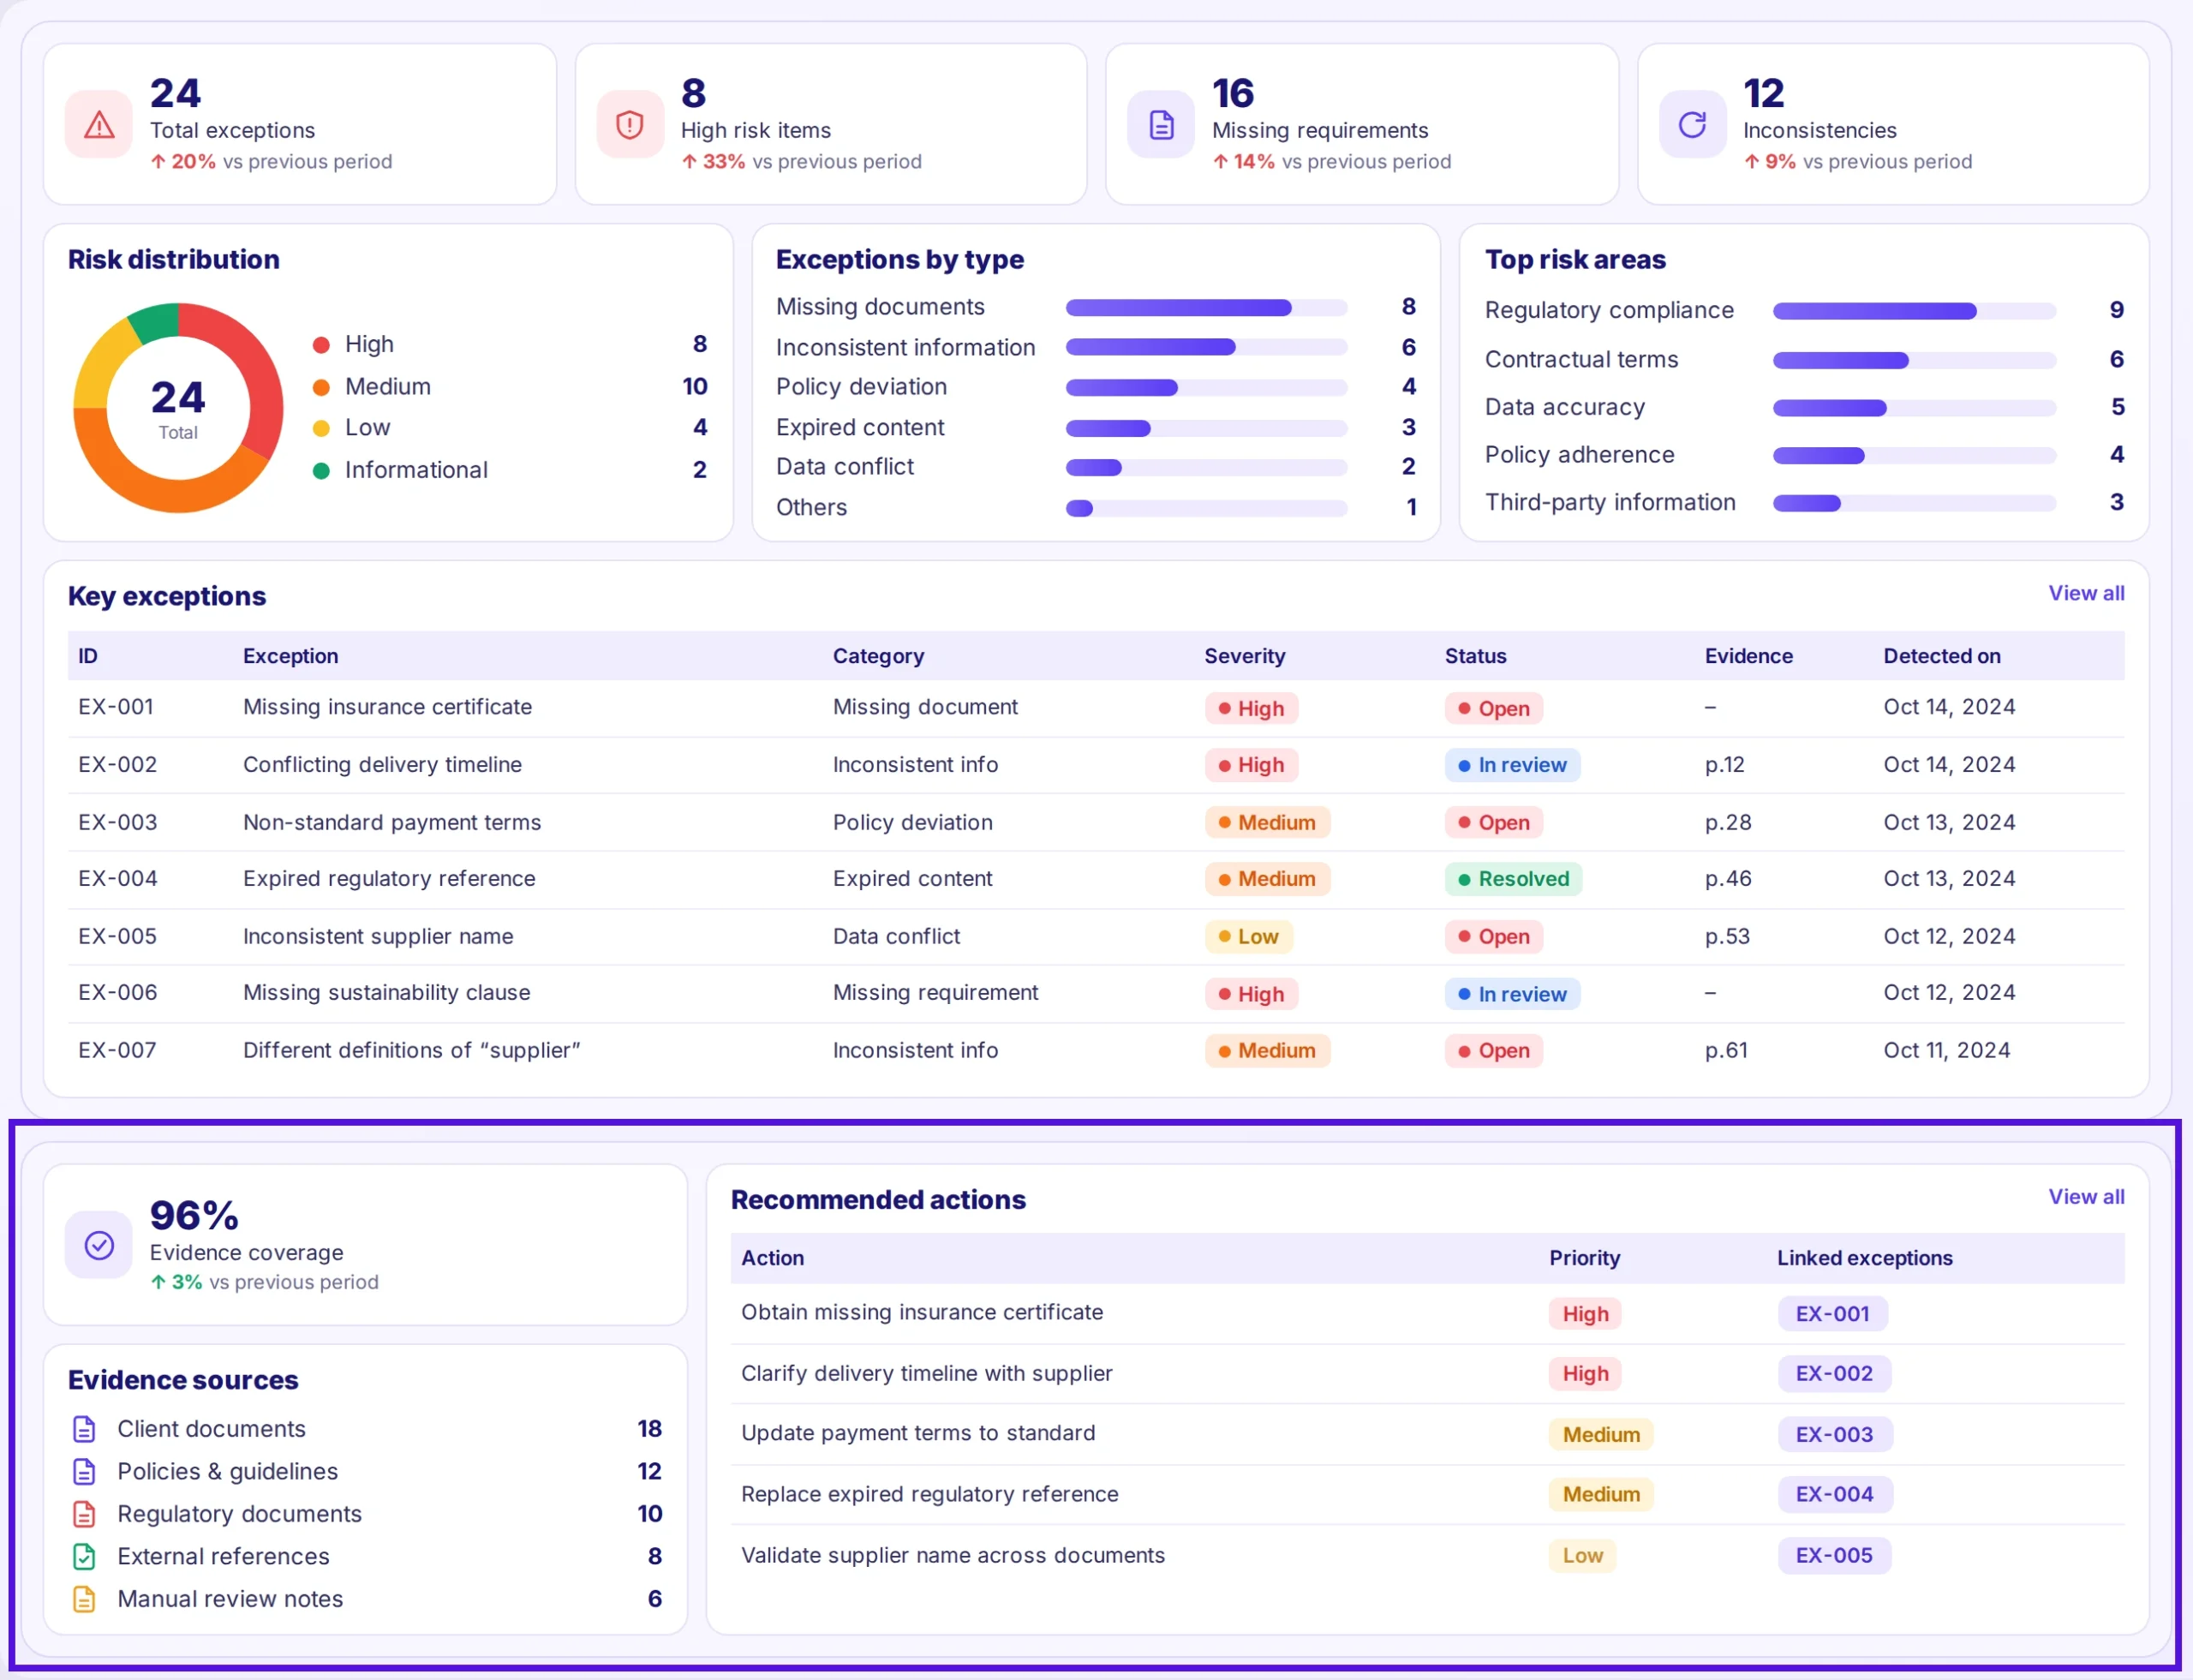Click the 'Third-party information' risk area label

click(1610, 503)
